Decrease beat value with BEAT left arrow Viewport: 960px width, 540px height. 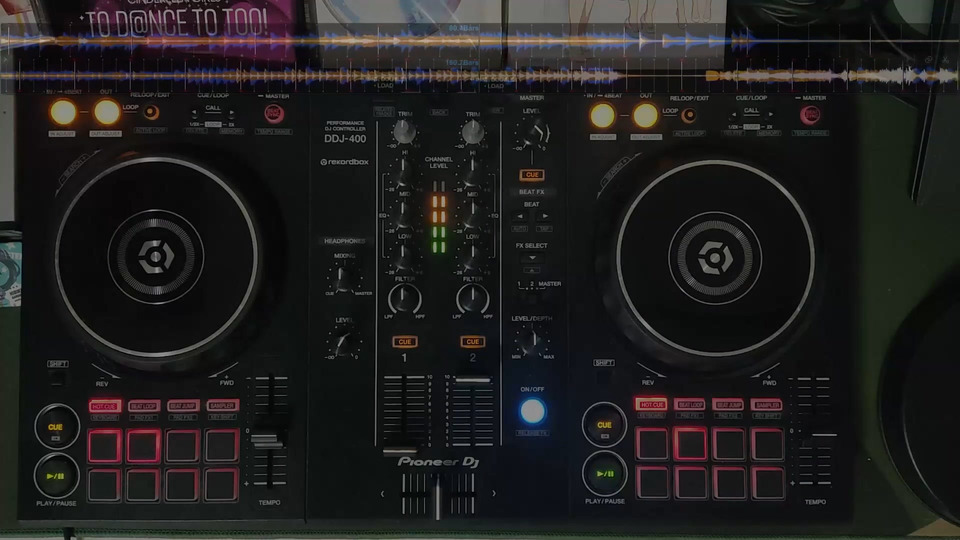520,216
